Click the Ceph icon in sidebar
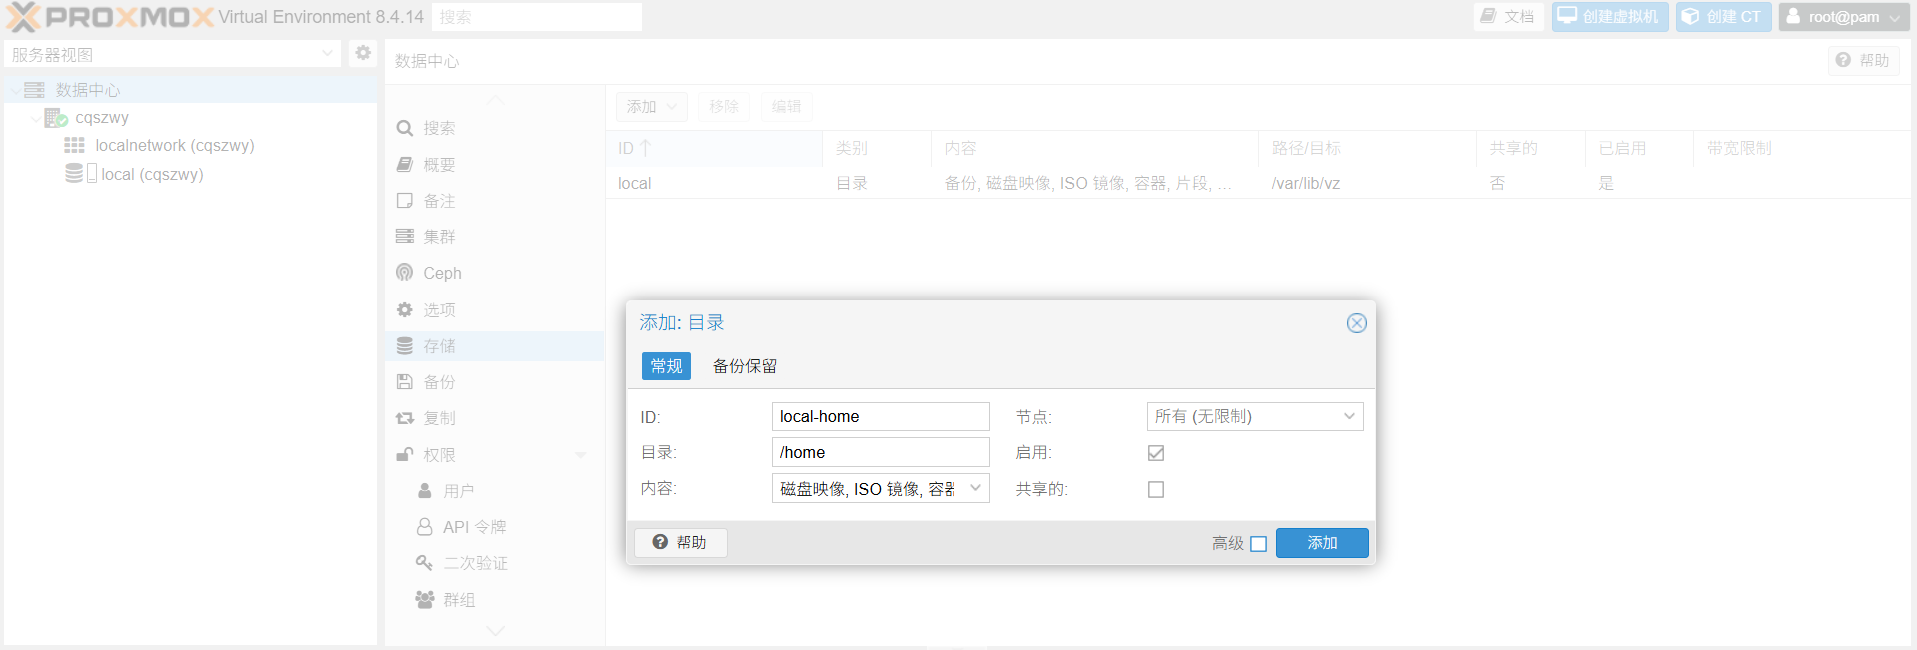Screen dimensions: 1917x650 click(x=405, y=273)
